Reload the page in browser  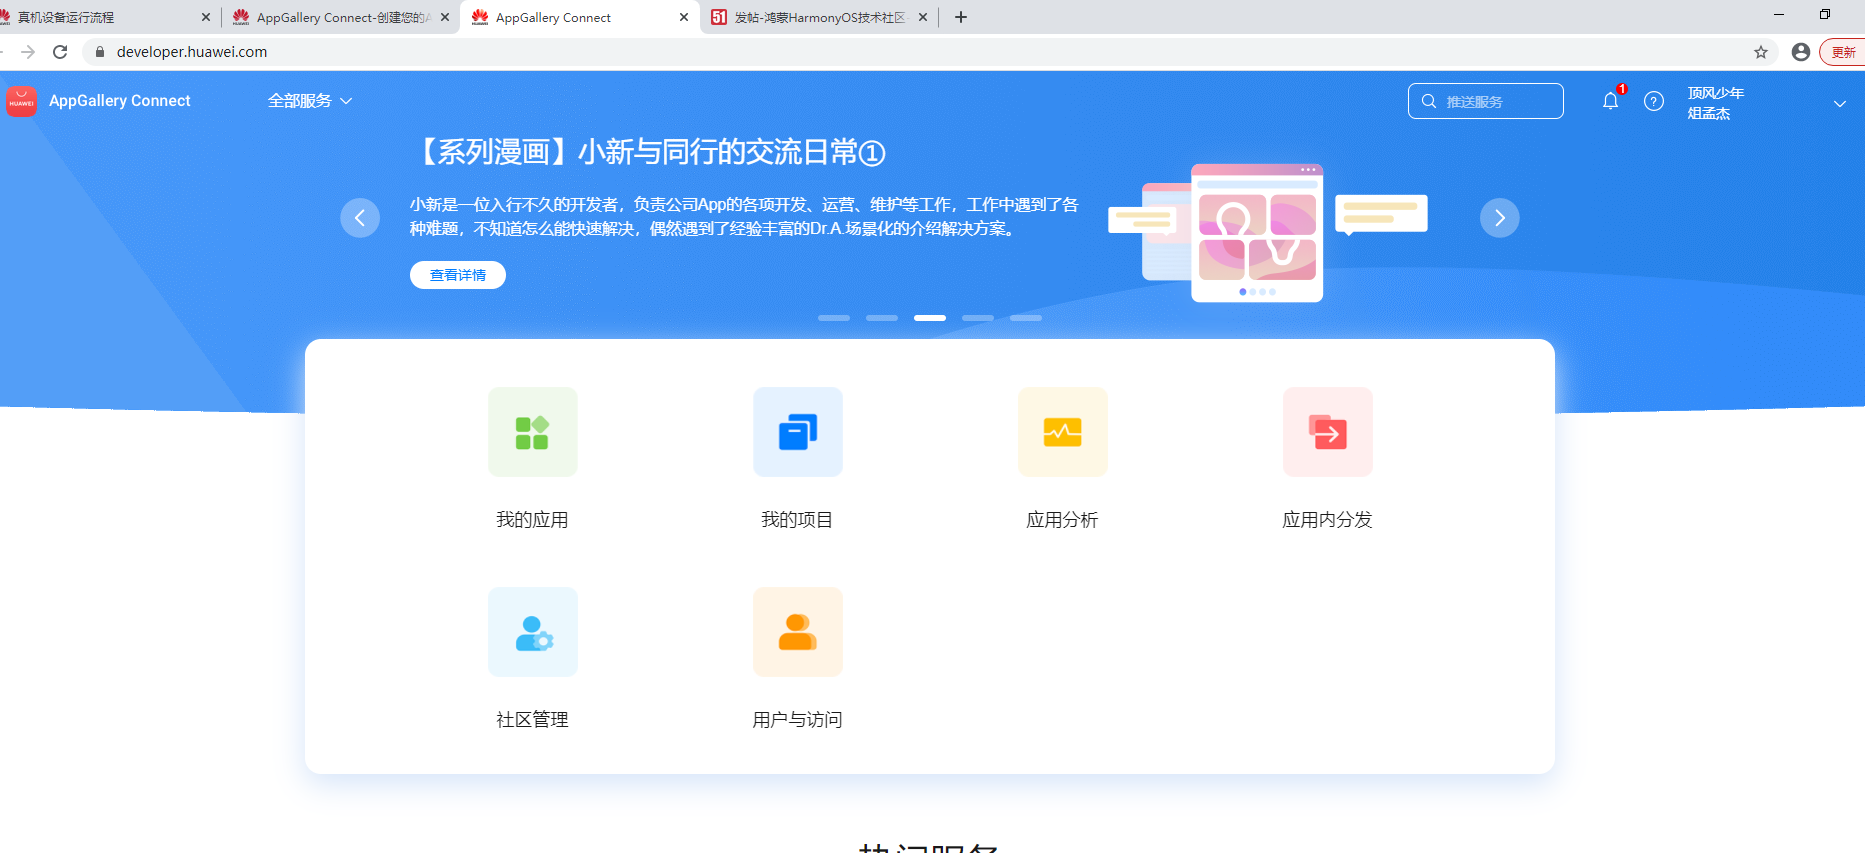[x=60, y=52]
